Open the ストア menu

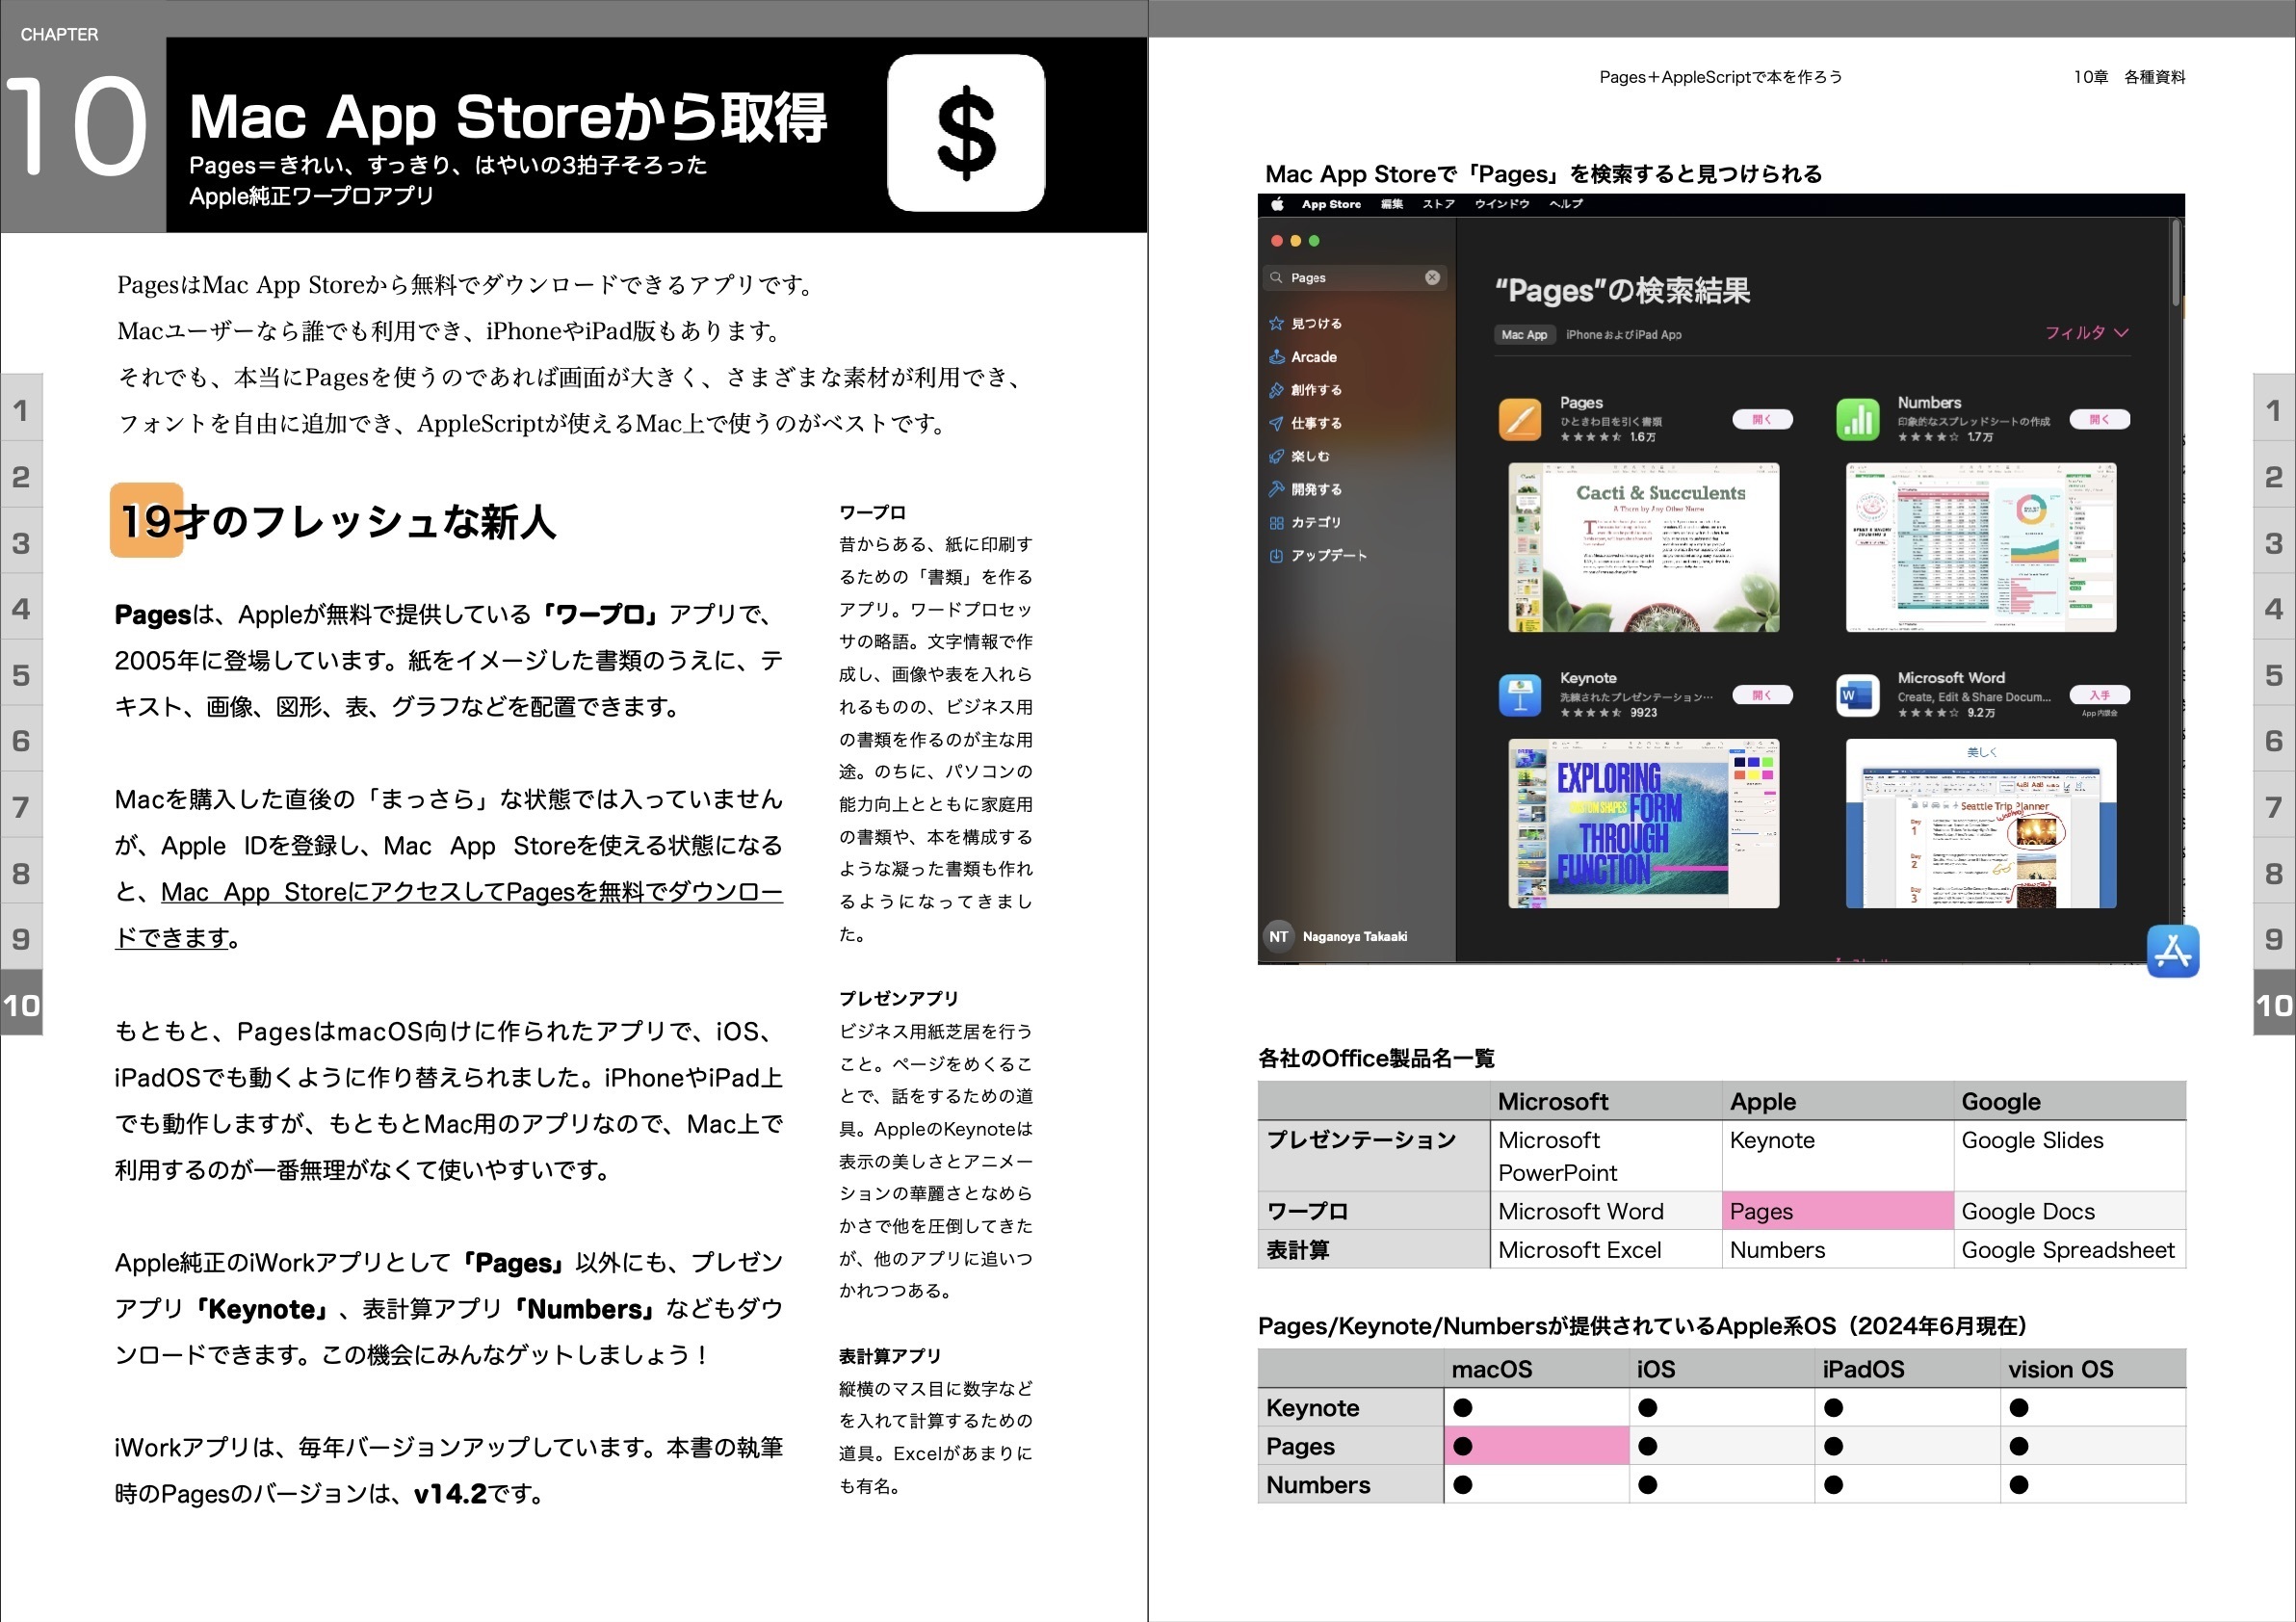[x=1436, y=203]
